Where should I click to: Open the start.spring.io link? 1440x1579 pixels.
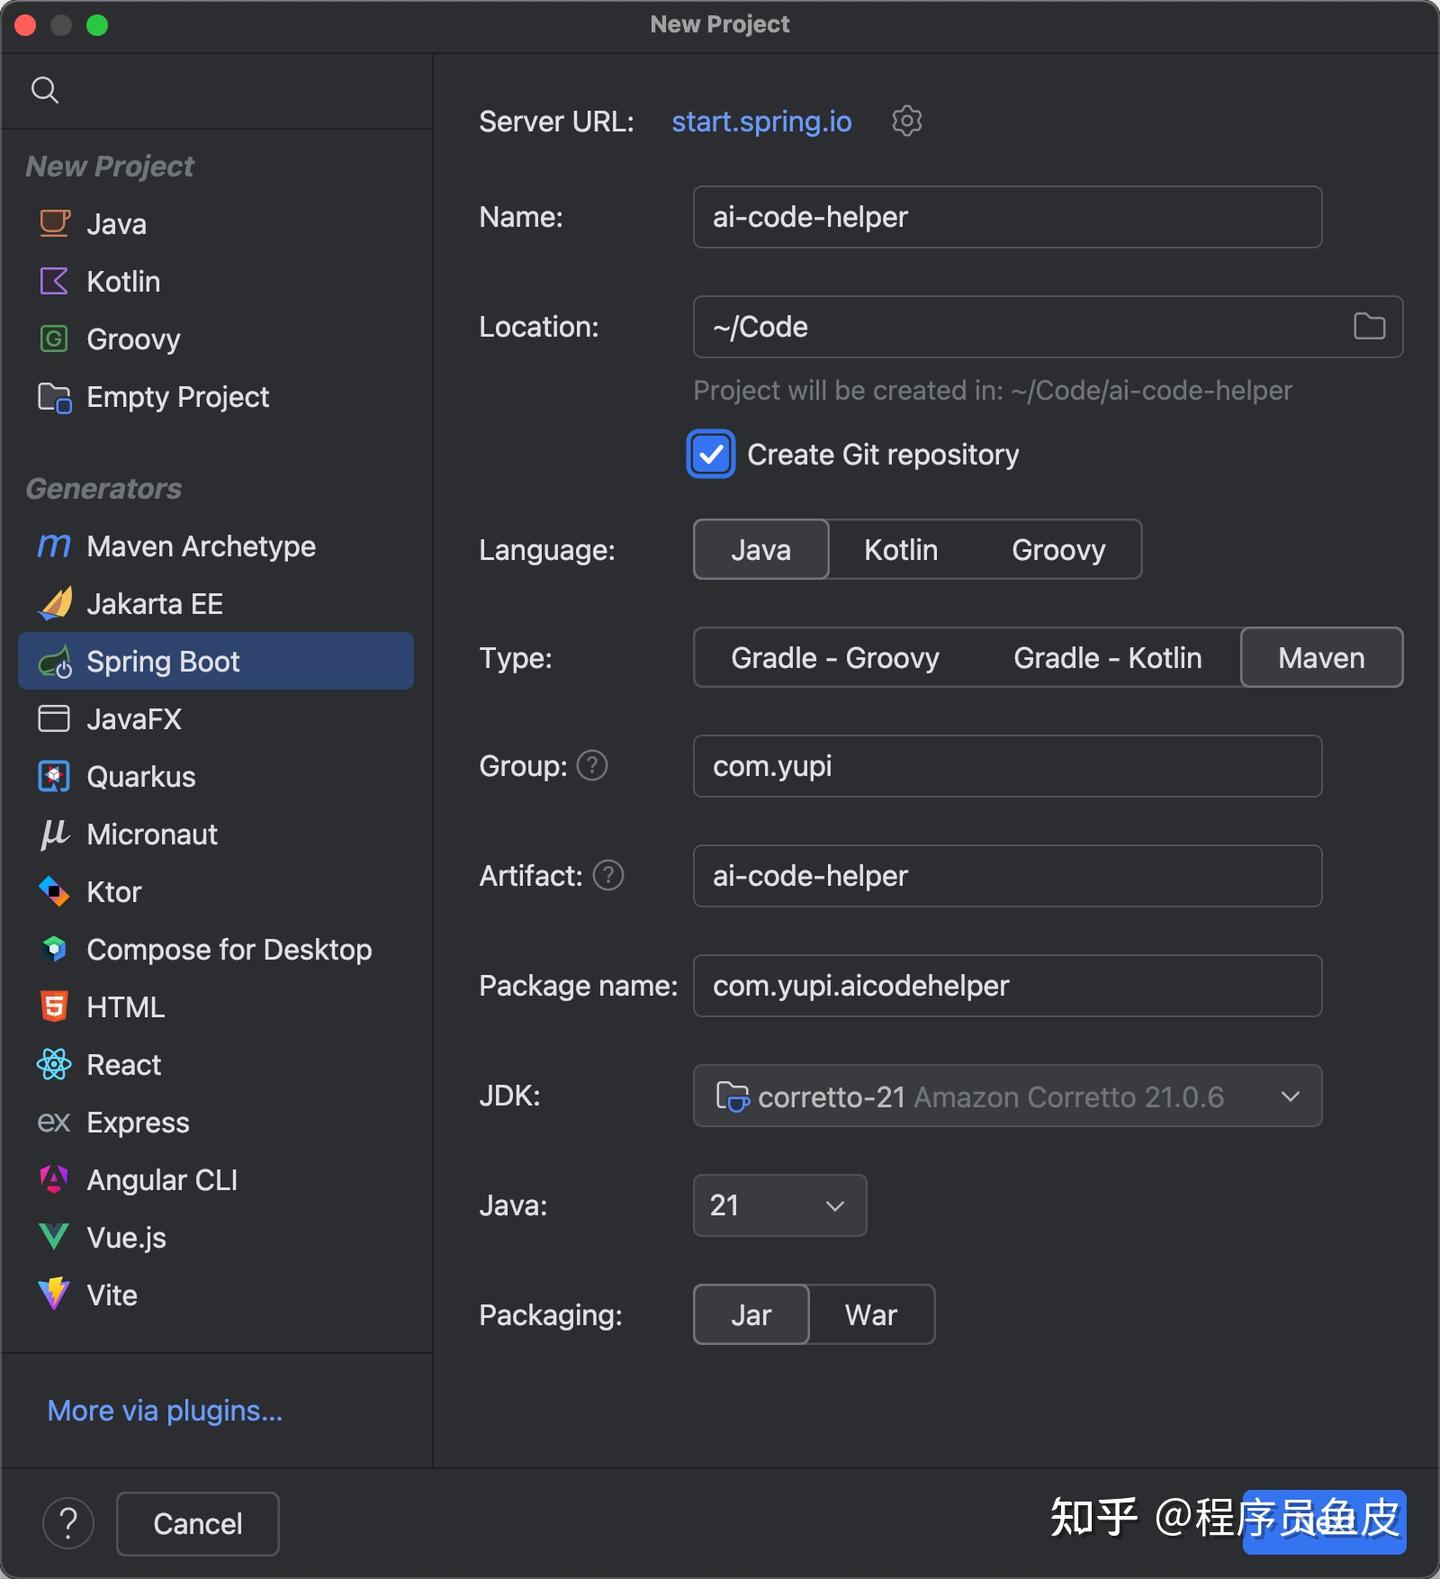point(761,121)
